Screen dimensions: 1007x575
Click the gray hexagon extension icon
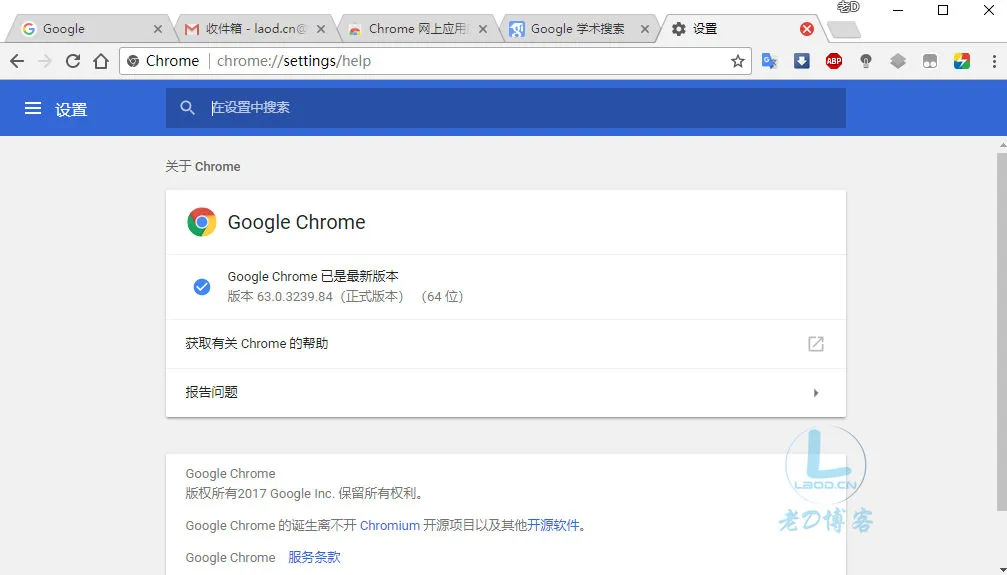point(898,61)
